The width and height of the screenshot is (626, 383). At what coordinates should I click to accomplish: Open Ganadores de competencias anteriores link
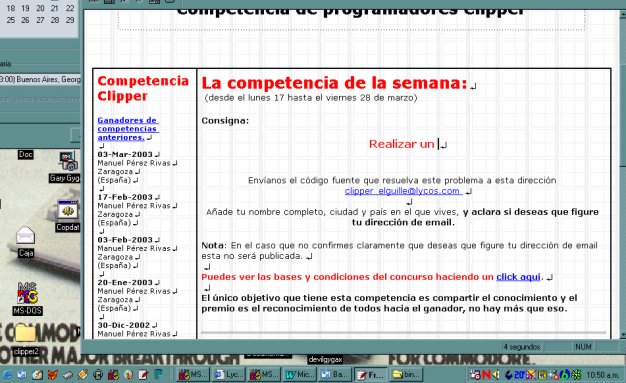pos(127,129)
